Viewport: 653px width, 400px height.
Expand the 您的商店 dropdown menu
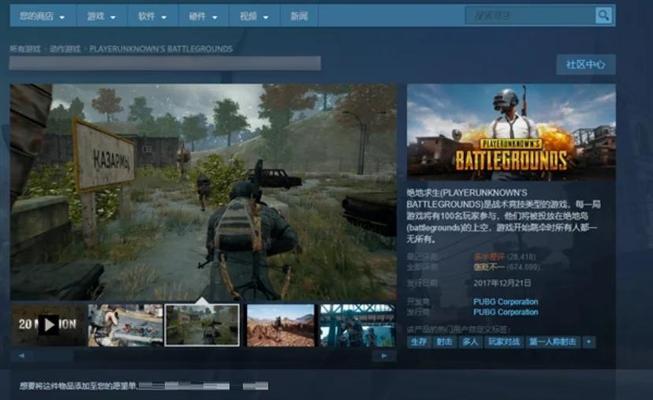point(42,16)
